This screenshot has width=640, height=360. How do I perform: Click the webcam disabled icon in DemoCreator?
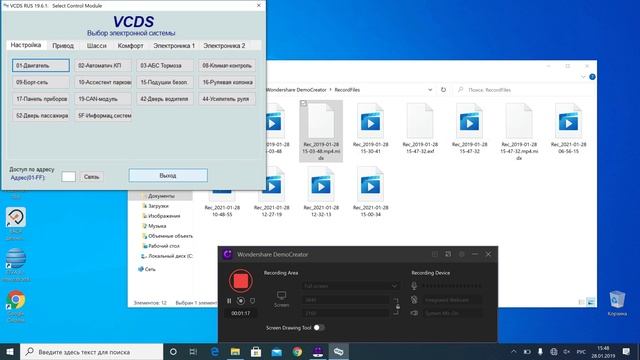point(414,300)
